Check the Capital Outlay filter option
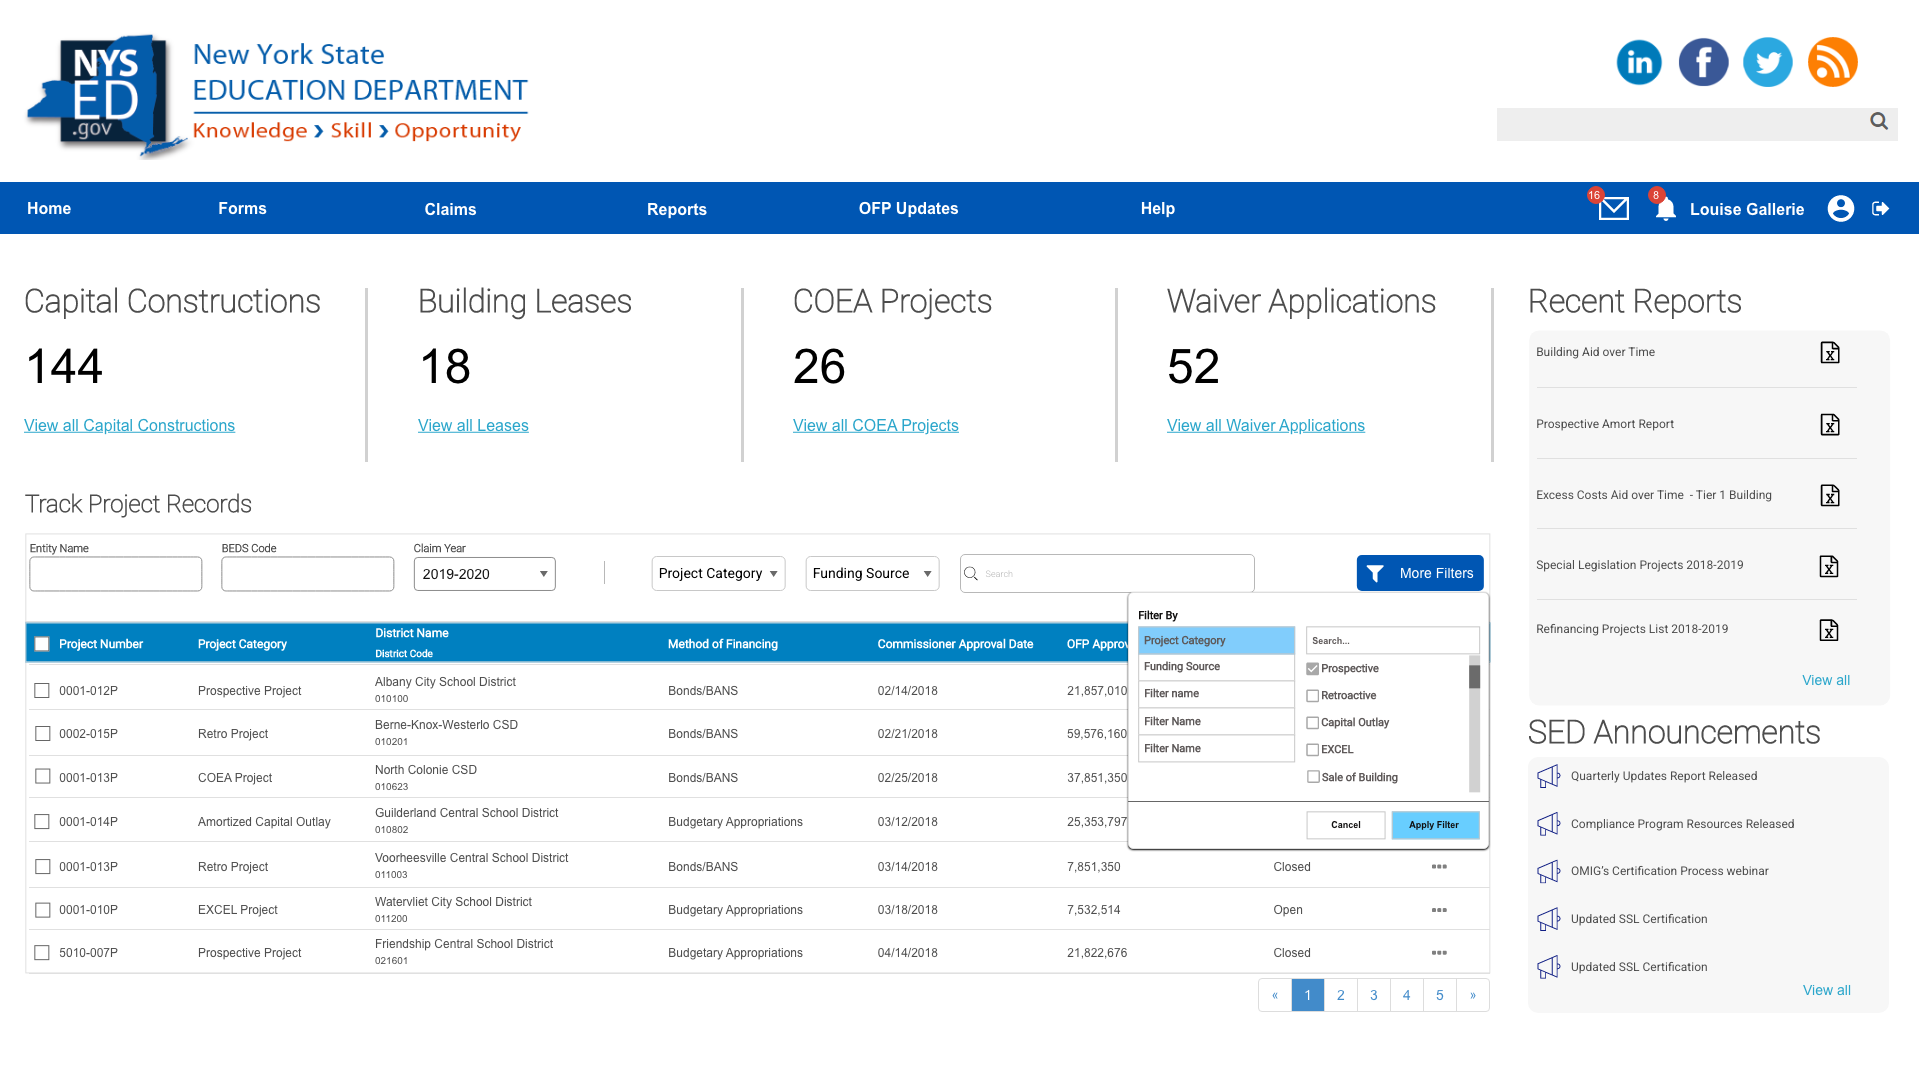This screenshot has height=1080, width=1920. tap(1312, 723)
